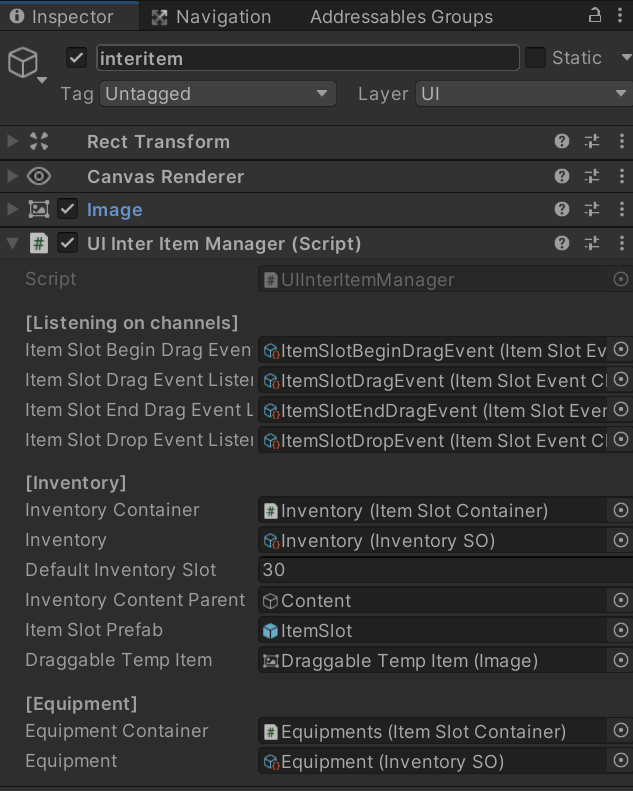
Task: Select the ItemSlotDragEvent reference field
Action: 434,380
